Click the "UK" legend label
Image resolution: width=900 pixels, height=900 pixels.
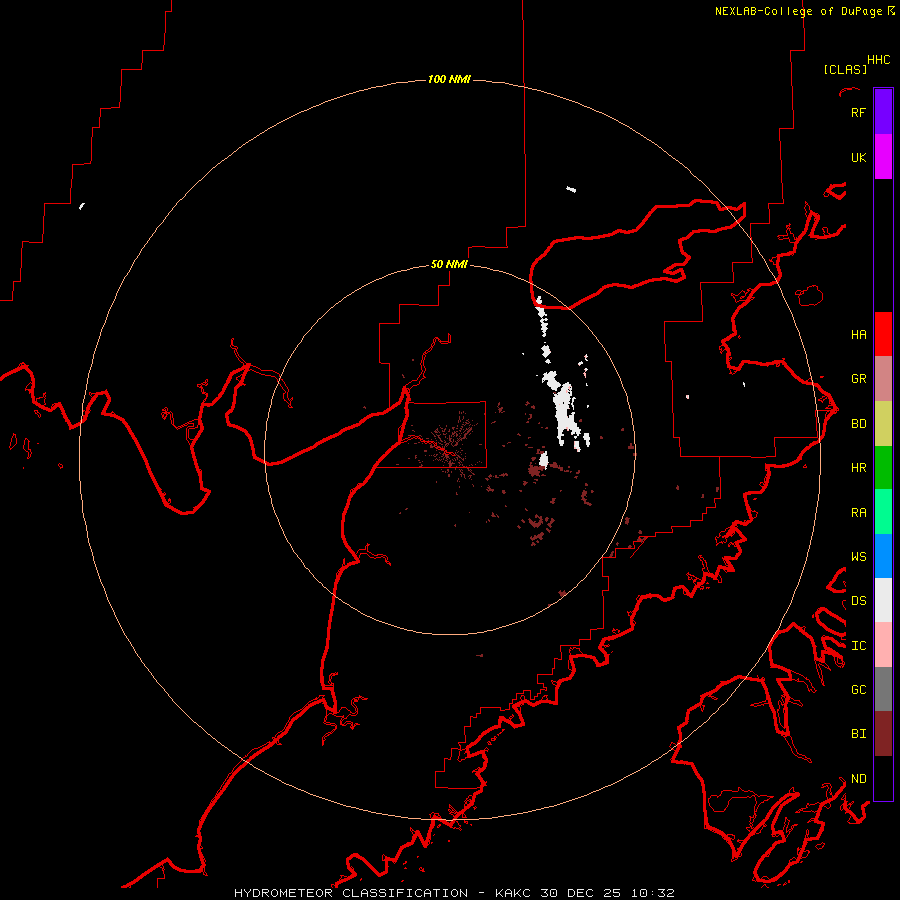click(858, 157)
